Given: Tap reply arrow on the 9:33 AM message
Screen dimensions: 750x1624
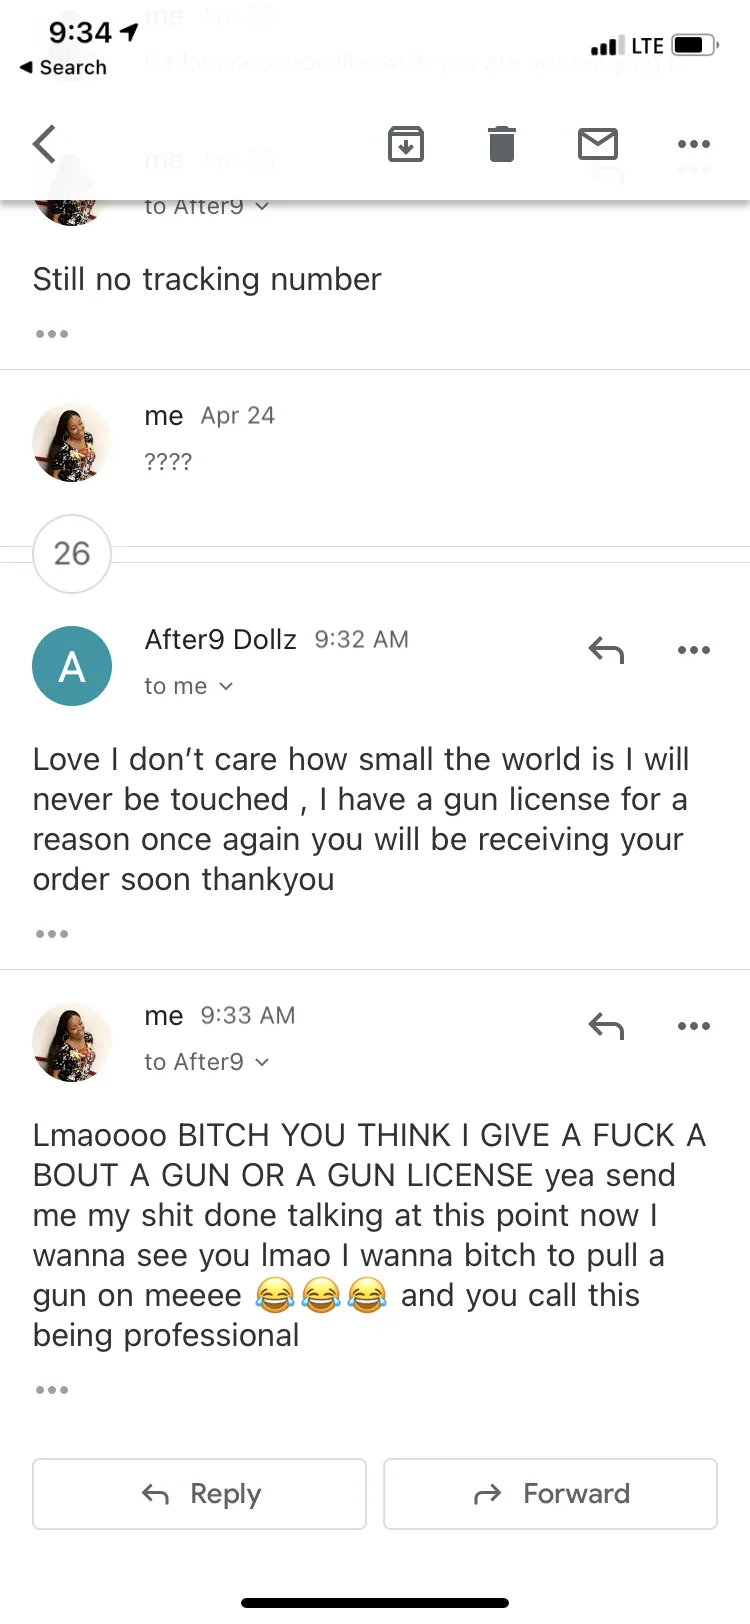Looking at the screenshot, I should [606, 1026].
